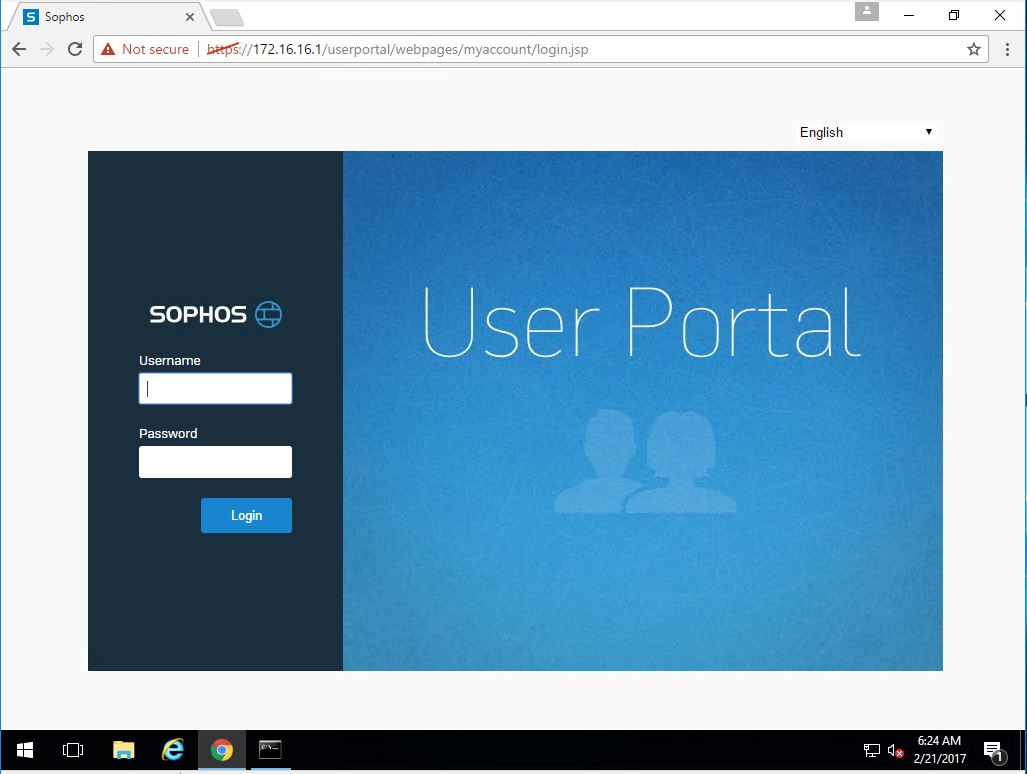The image size is (1027, 774).
Task: Close the Sophos tab
Action: tap(190, 17)
